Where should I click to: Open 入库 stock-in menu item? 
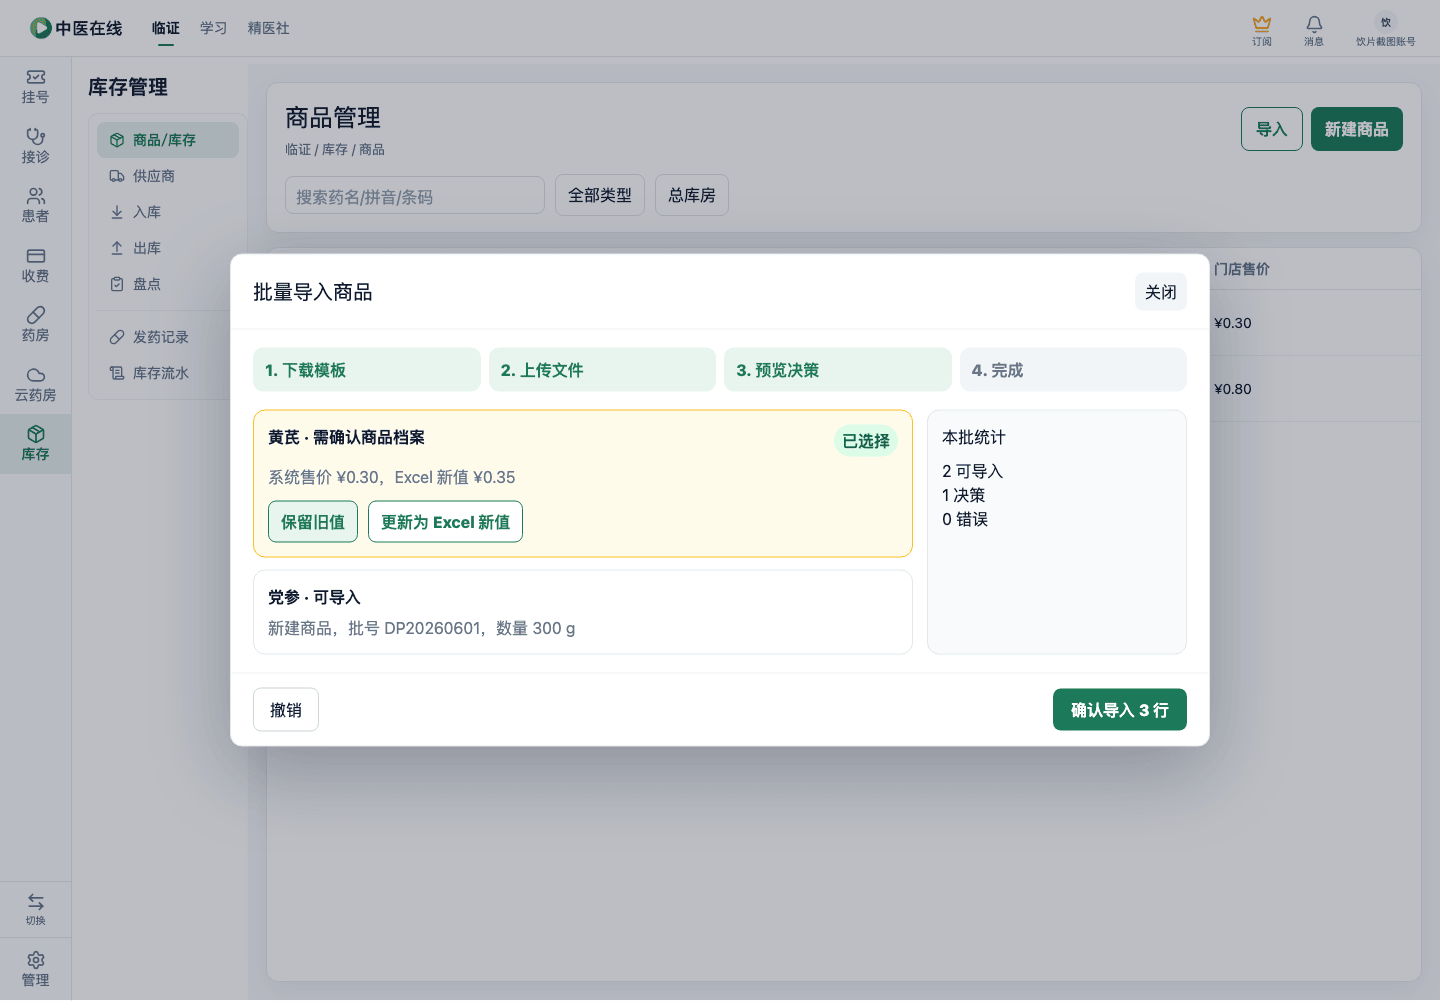point(168,212)
